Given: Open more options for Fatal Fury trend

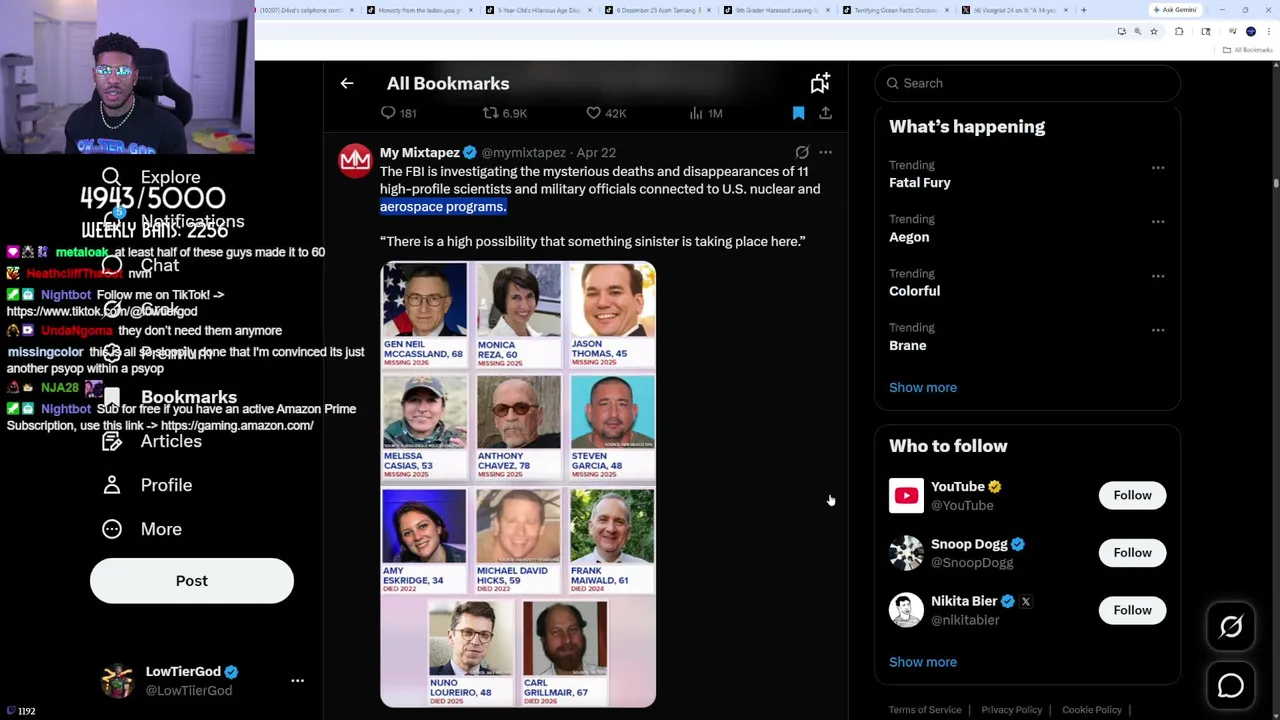Looking at the screenshot, I should [x=1158, y=167].
